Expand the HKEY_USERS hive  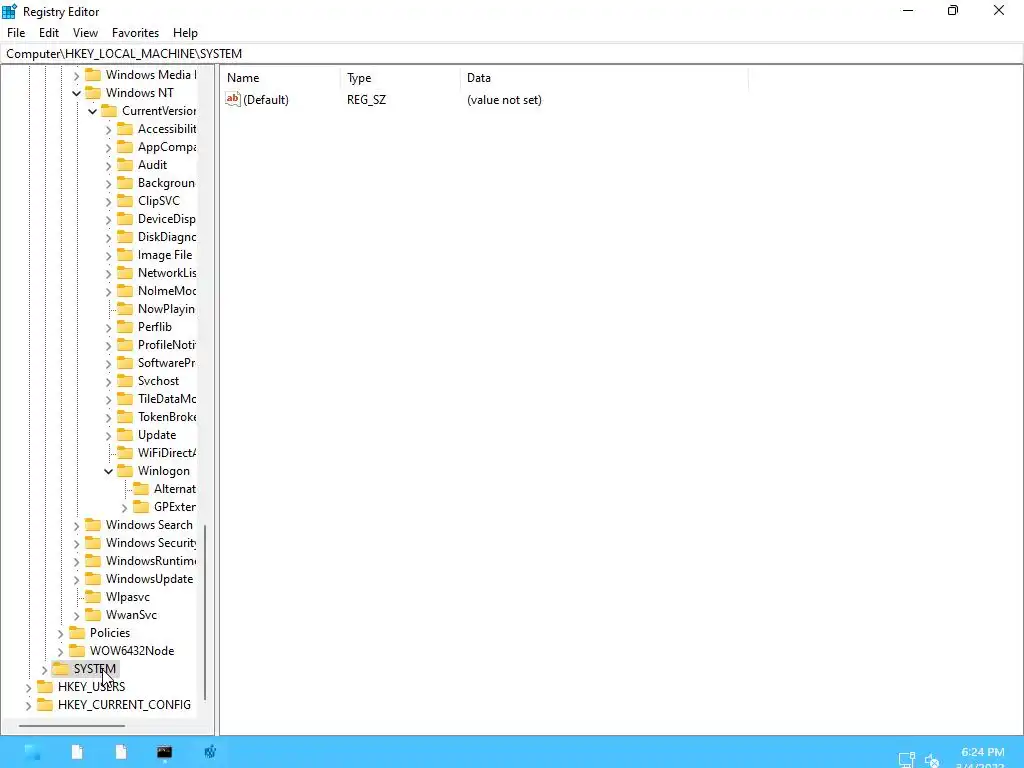coord(28,688)
